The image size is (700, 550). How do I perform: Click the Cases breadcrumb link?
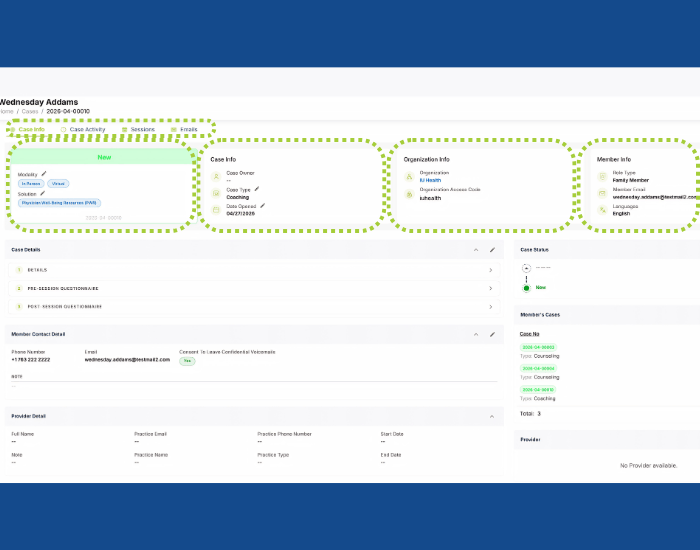[x=30, y=111]
